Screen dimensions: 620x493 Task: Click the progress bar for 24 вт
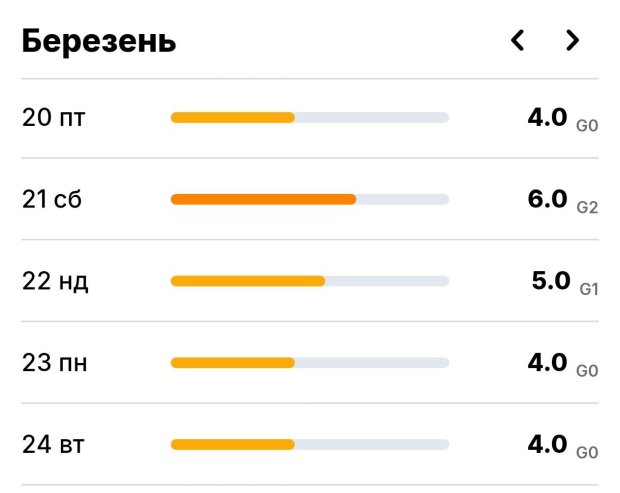click(309, 444)
